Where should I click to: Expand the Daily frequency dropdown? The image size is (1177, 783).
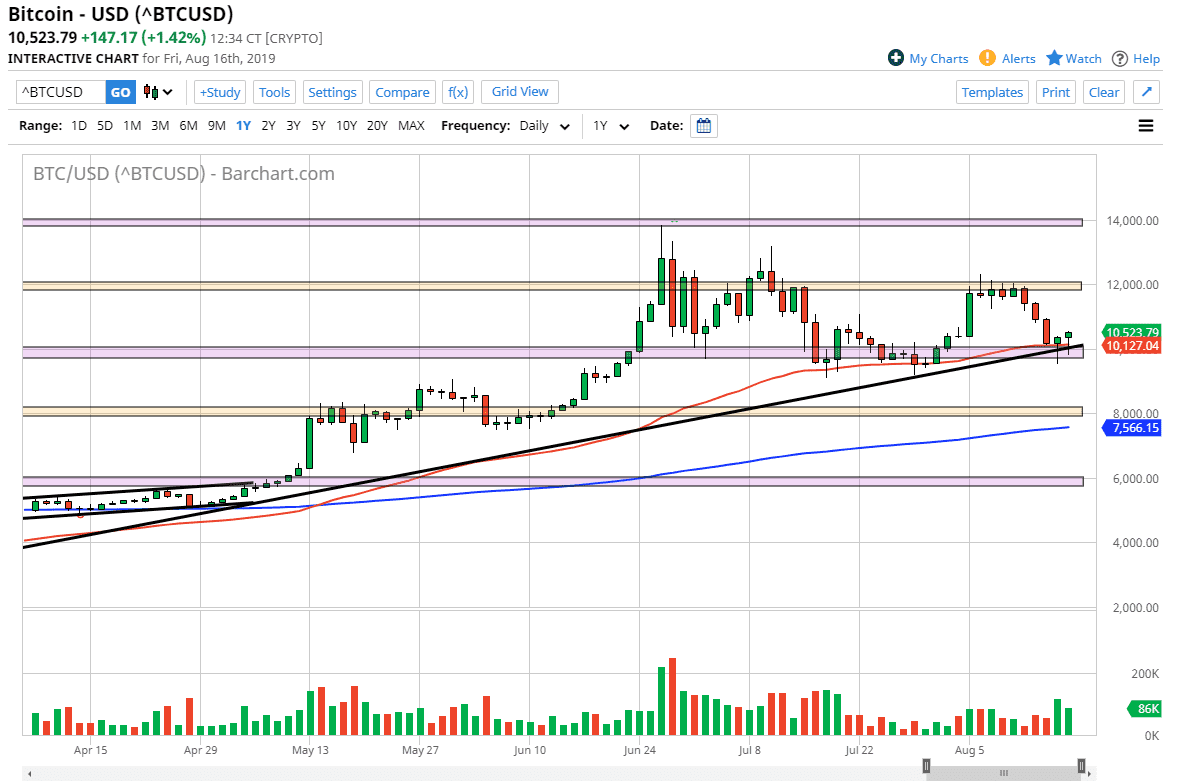[x=545, y=126]
